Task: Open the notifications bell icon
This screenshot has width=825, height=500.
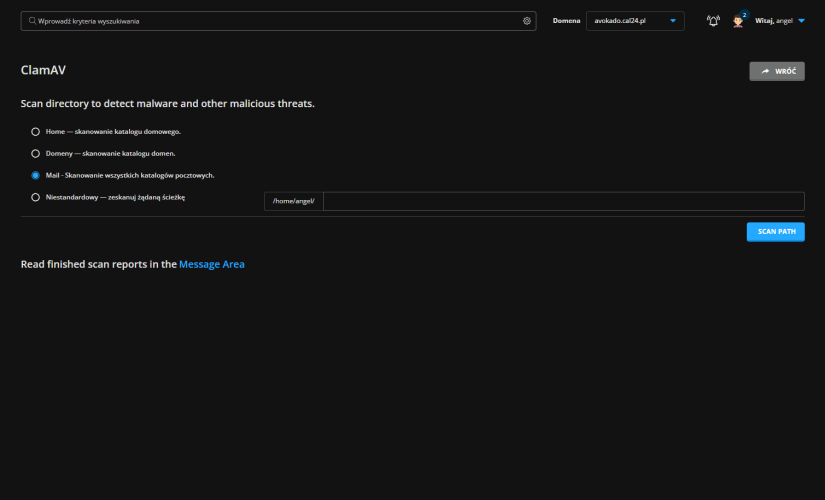Action: [713, 21]
